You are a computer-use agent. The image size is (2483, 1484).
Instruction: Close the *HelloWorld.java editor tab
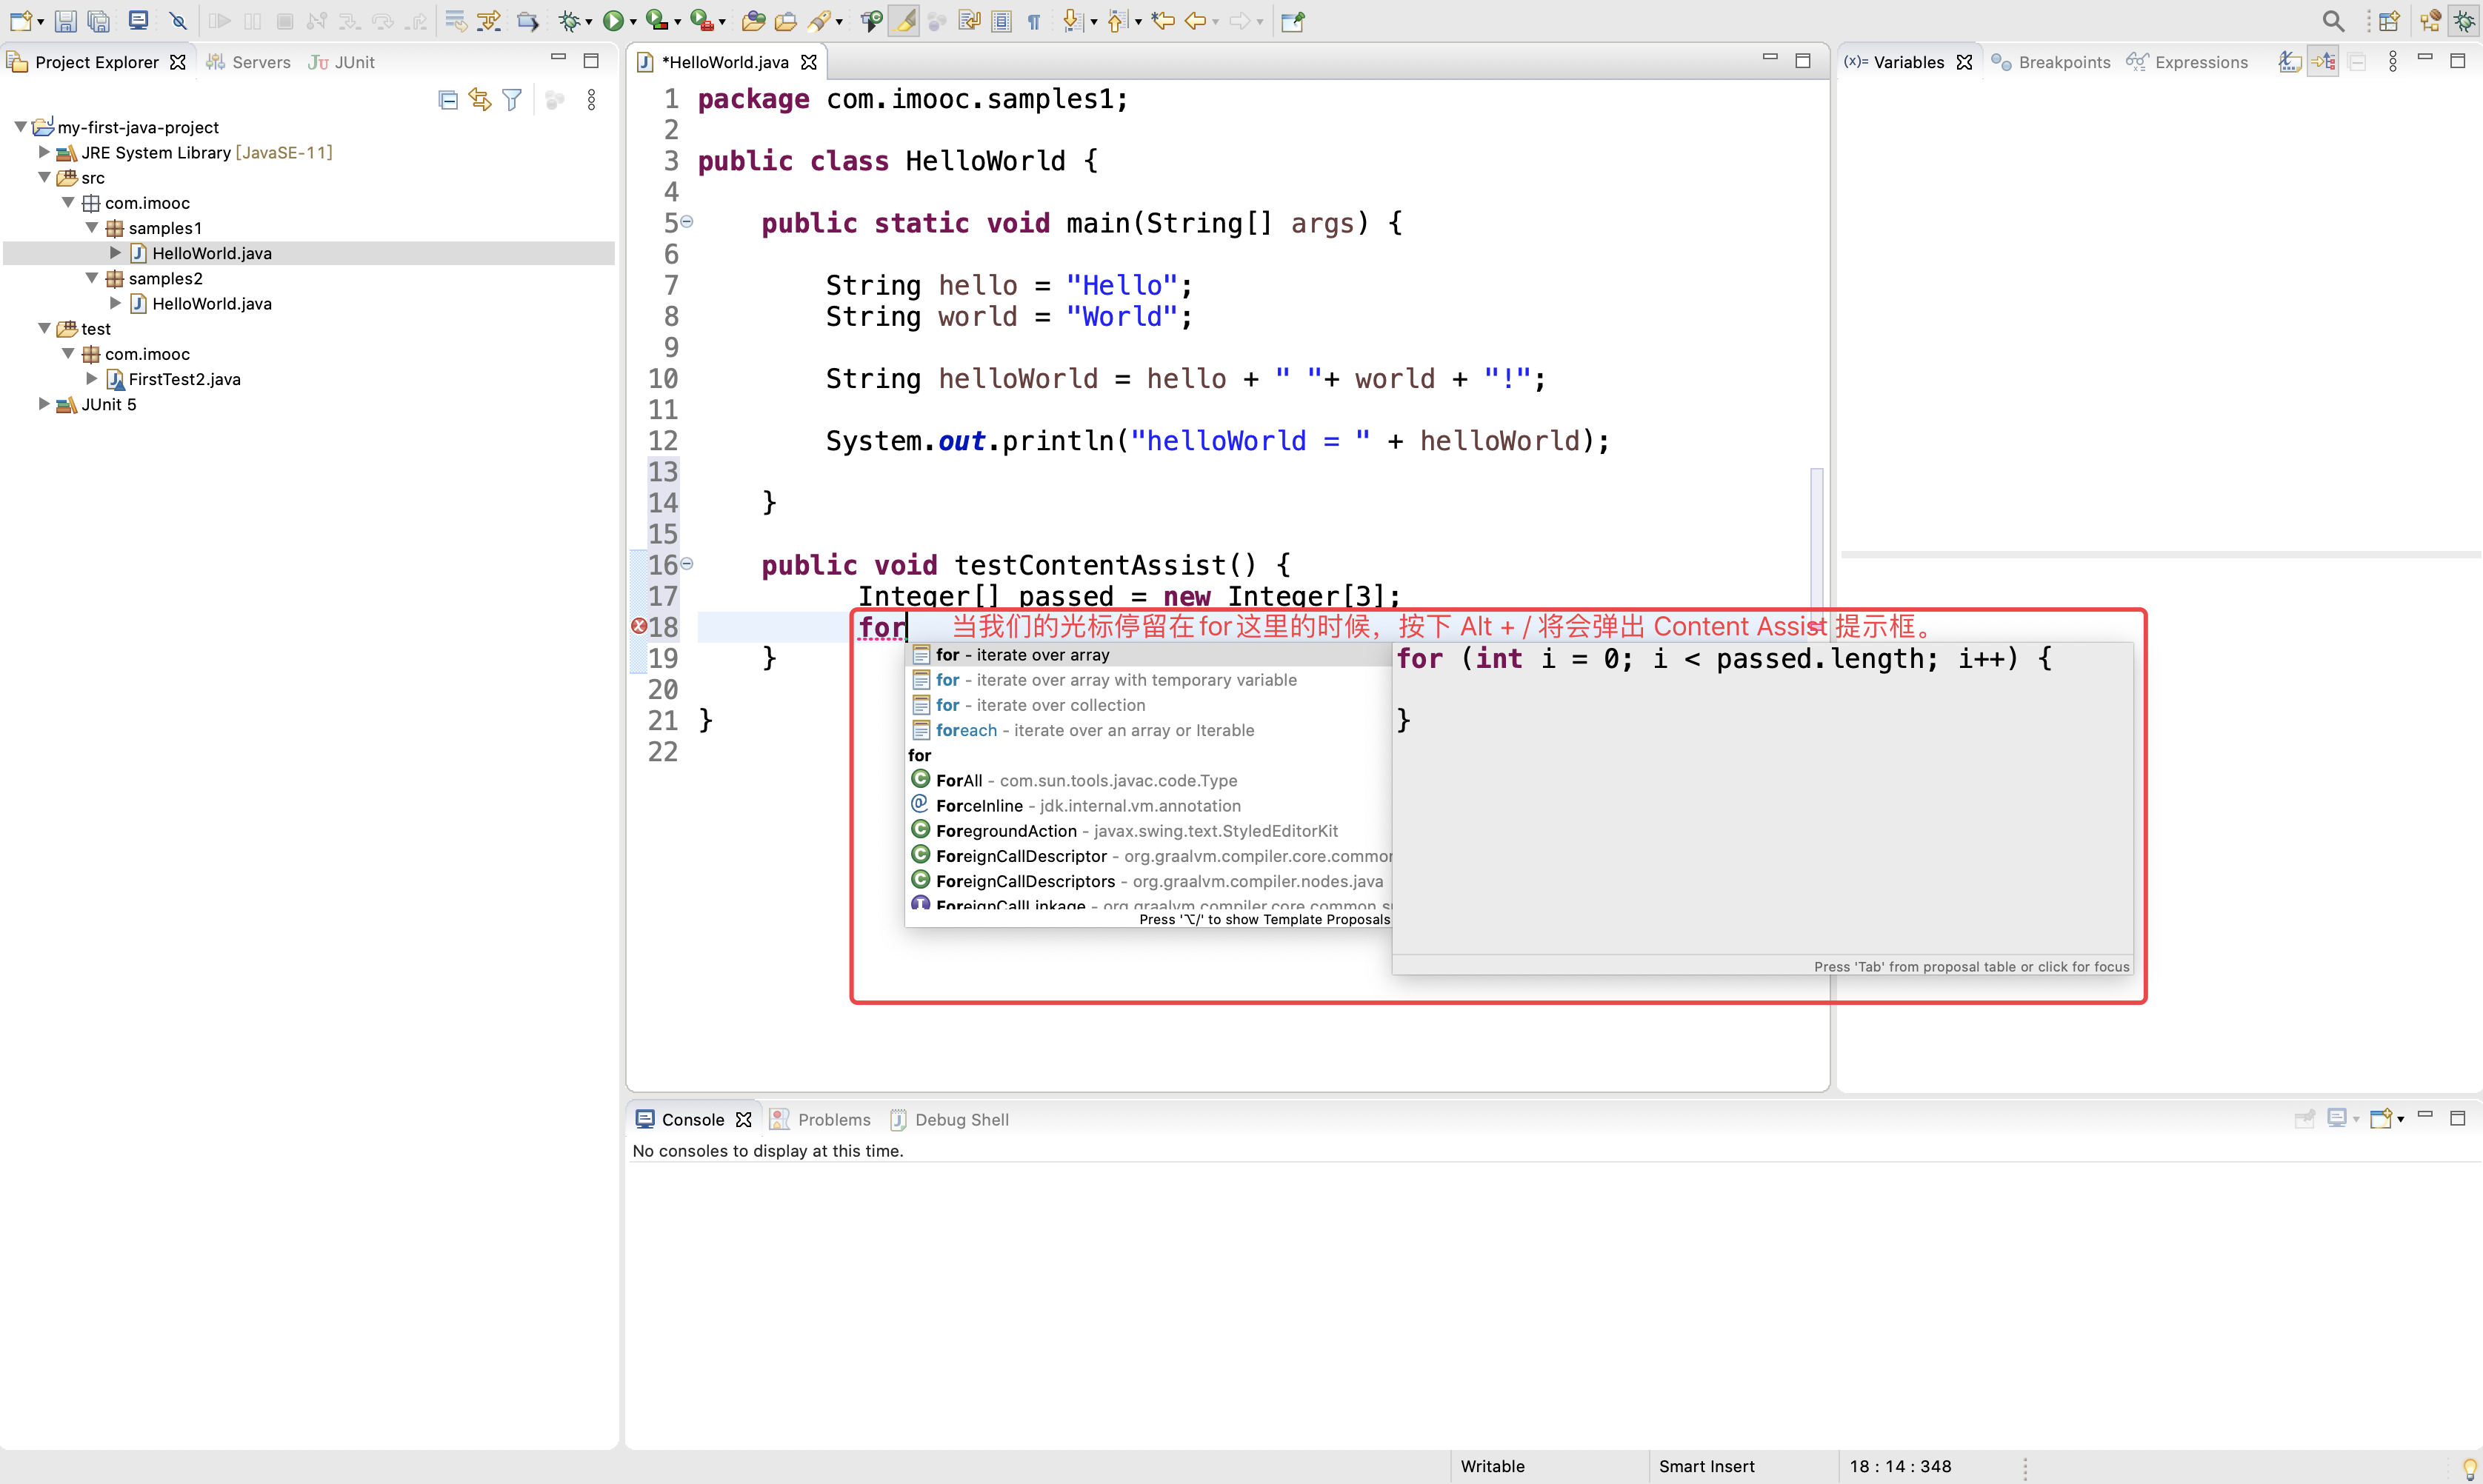pos(809,62)
